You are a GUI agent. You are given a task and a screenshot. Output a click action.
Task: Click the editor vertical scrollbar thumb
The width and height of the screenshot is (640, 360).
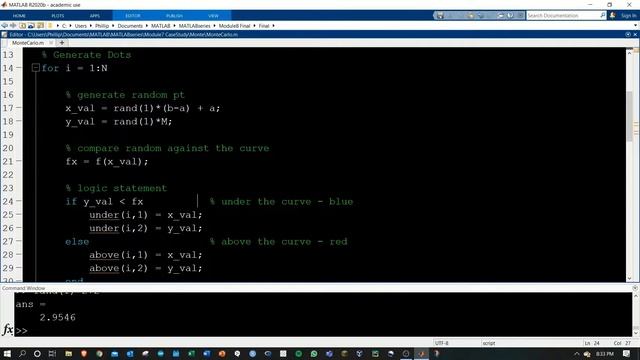[629, 116]
